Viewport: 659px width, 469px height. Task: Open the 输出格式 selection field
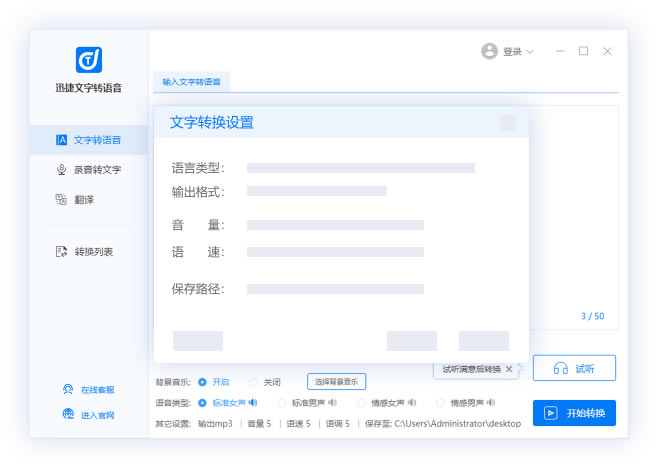point(316,191)
